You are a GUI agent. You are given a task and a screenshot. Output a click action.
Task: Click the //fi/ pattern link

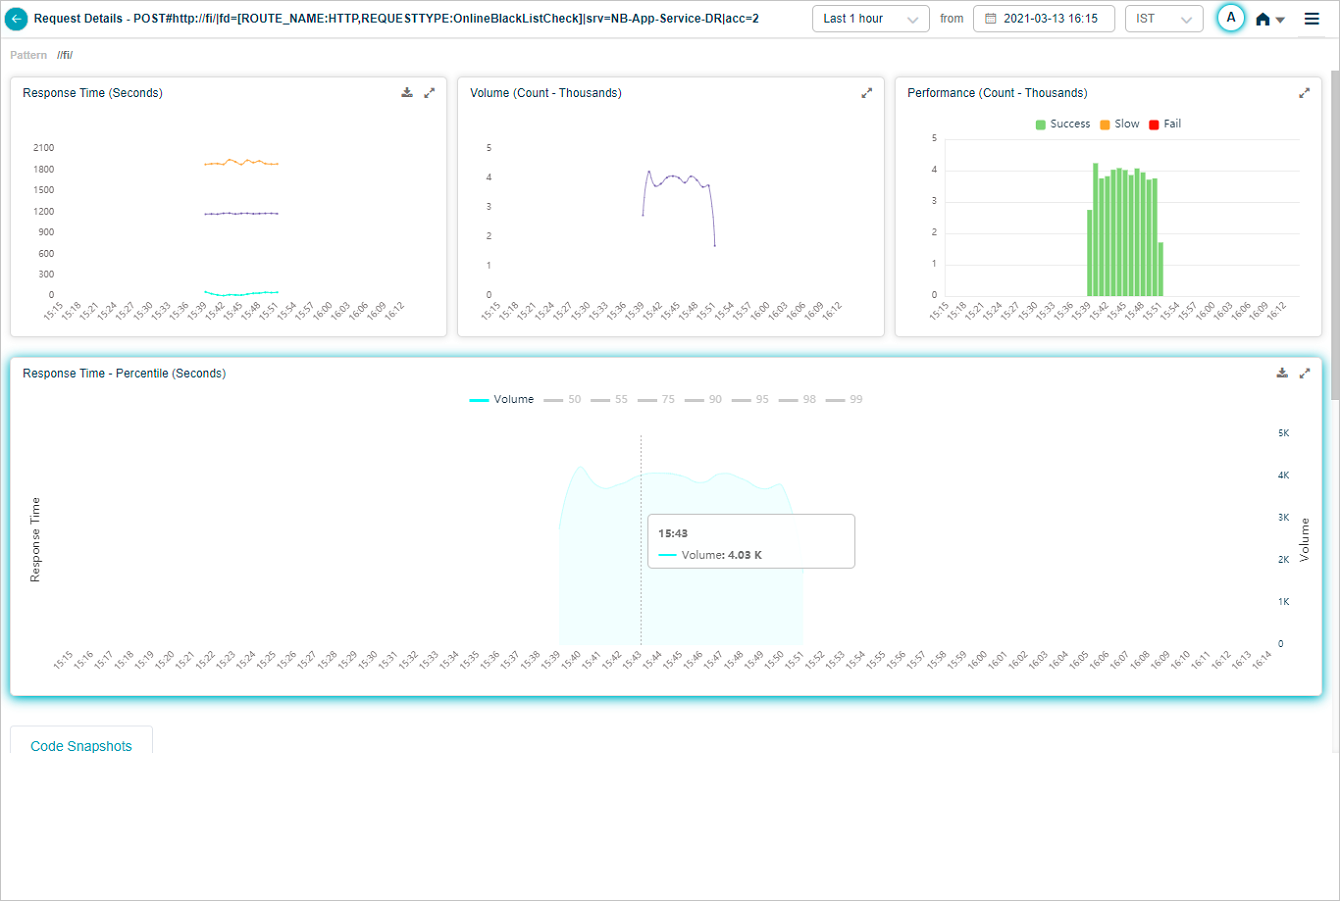coord(65,55)
